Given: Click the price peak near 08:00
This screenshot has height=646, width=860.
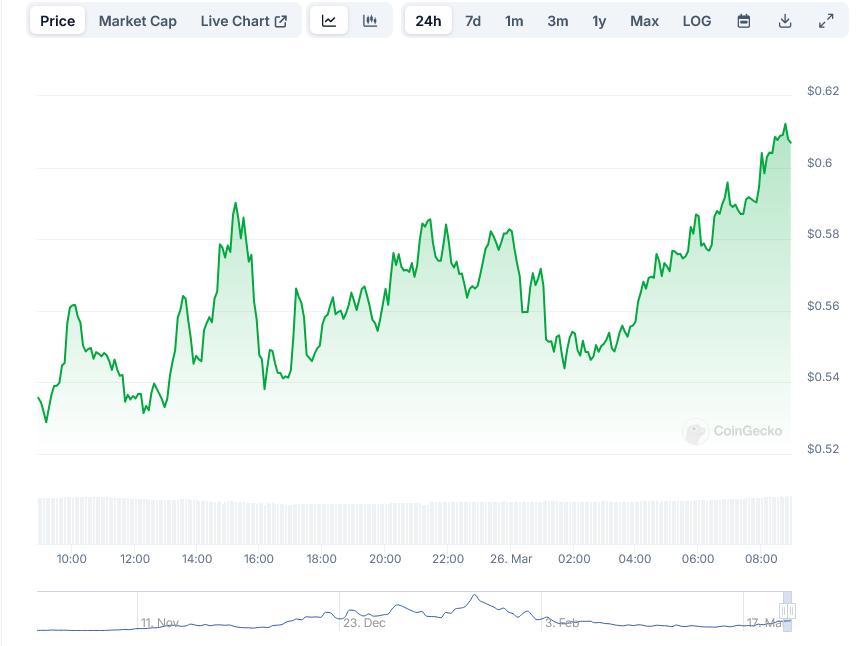Looking at the screenshot, I should [x=785, y=125].
